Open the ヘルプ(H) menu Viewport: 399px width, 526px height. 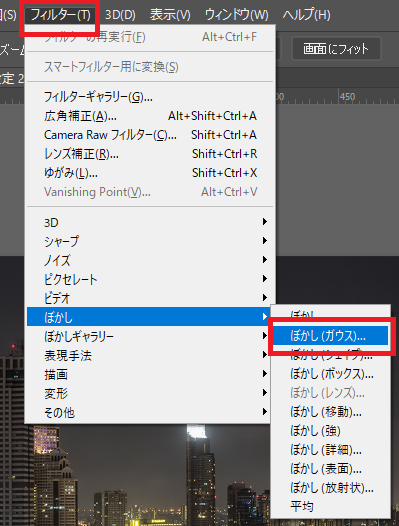tap(306, 15)
